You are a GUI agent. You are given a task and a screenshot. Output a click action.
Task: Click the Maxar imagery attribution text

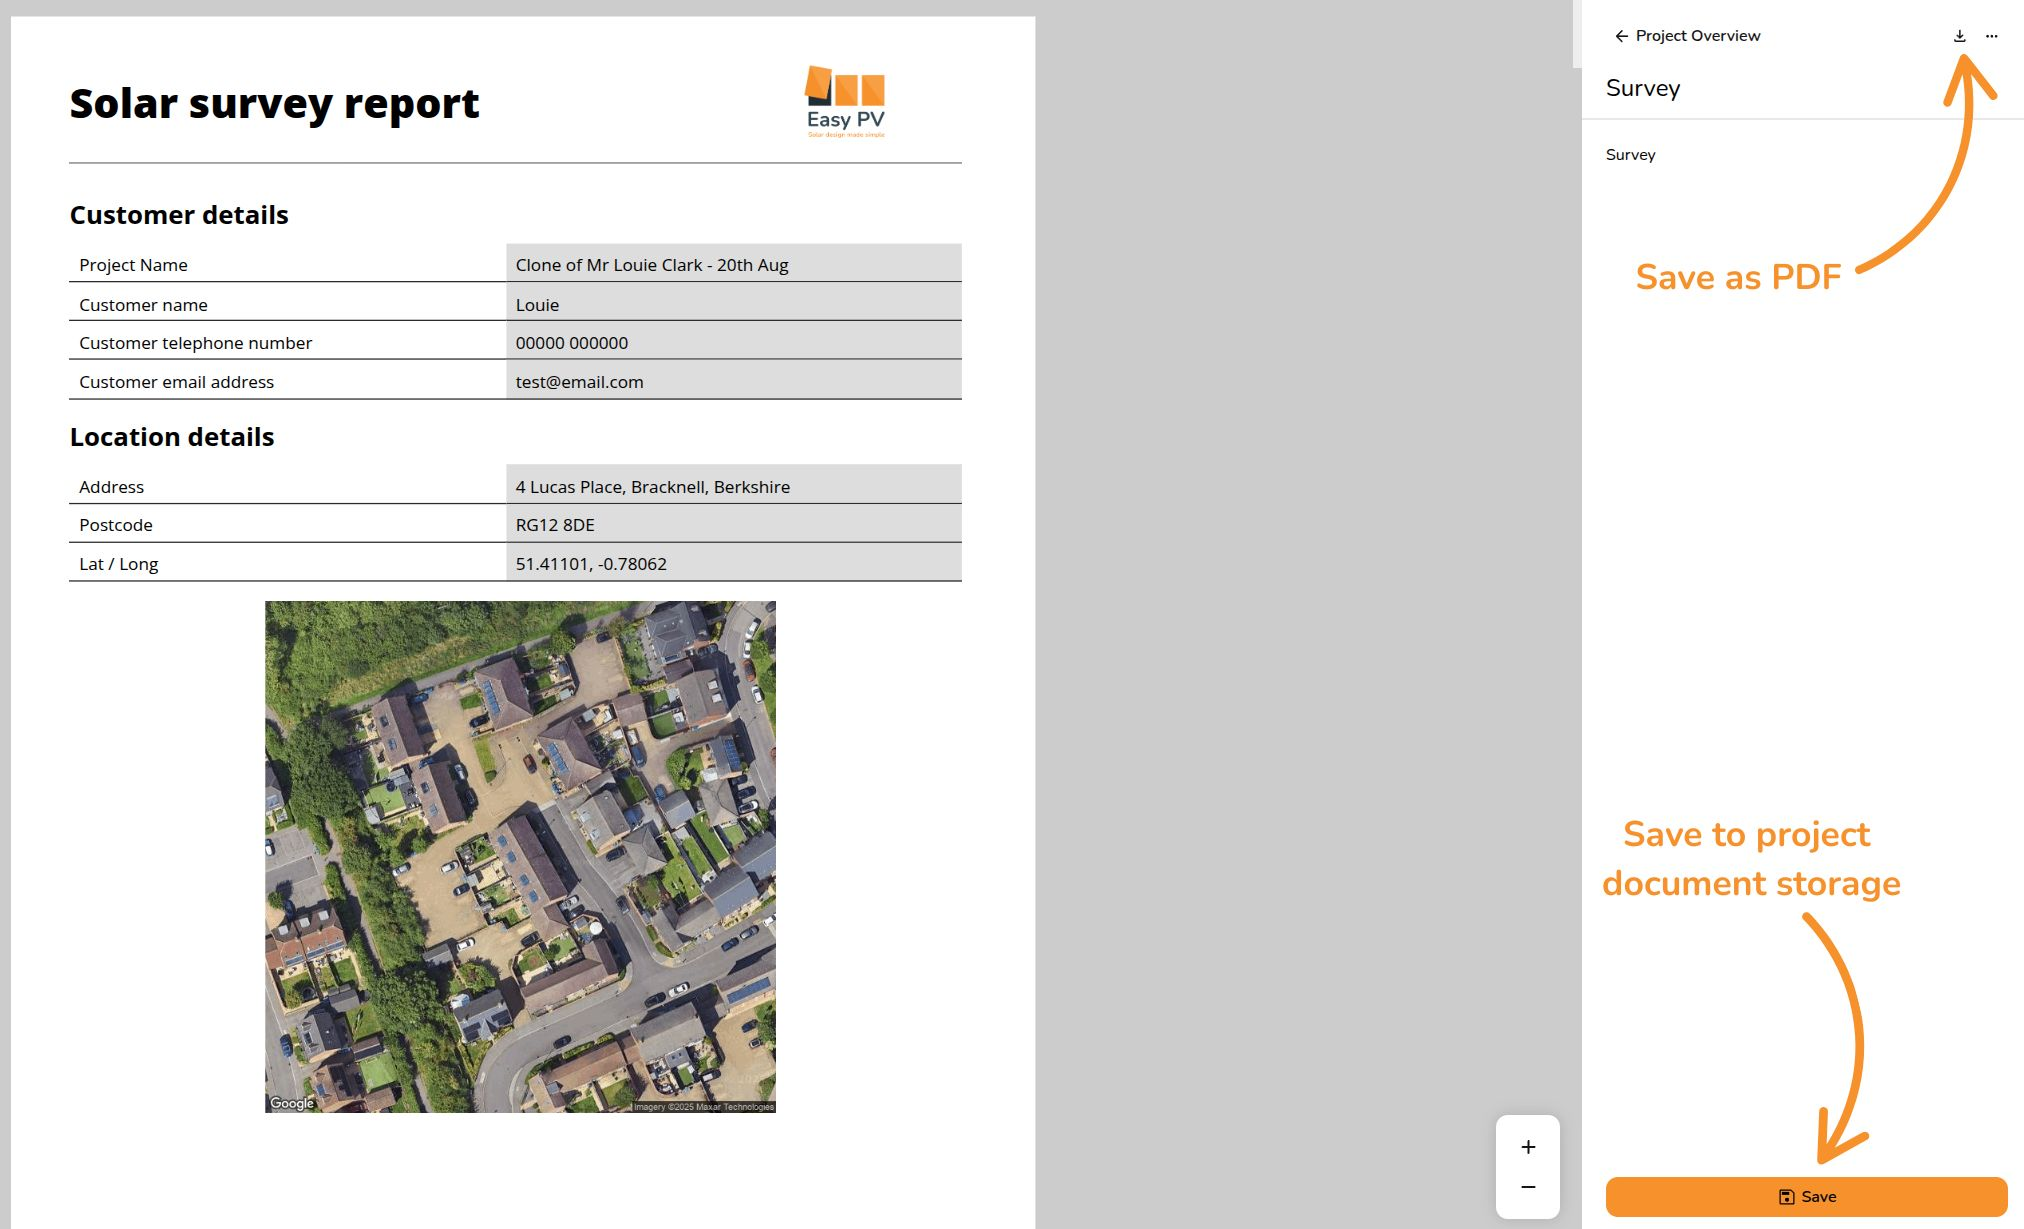tap(703, 1107)
